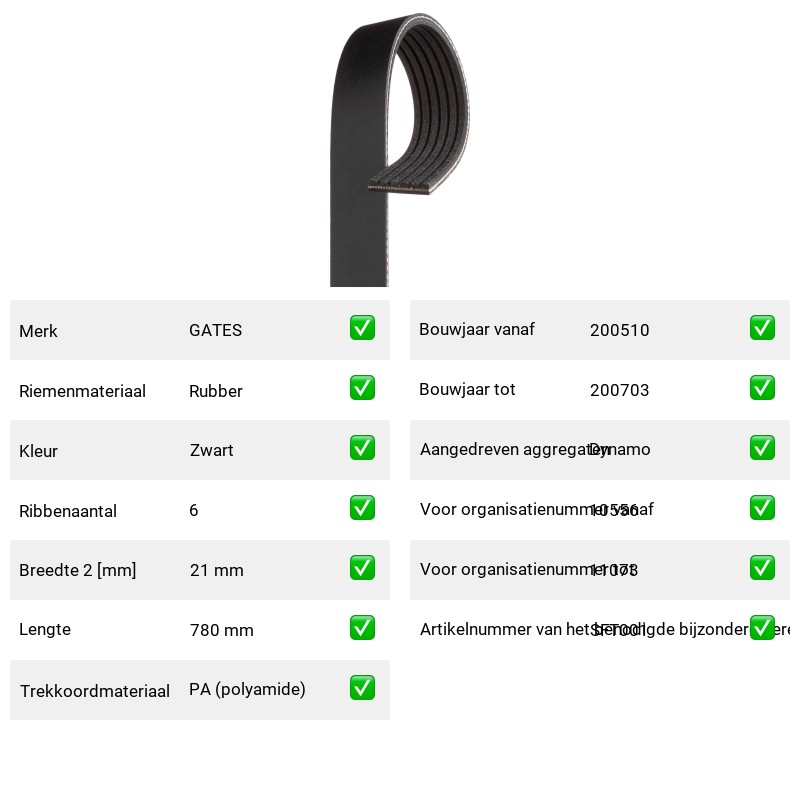This screenshot has width=800, height=800.
Task: Click the green check beside Kleur Zwart
Action: point(362,447)
